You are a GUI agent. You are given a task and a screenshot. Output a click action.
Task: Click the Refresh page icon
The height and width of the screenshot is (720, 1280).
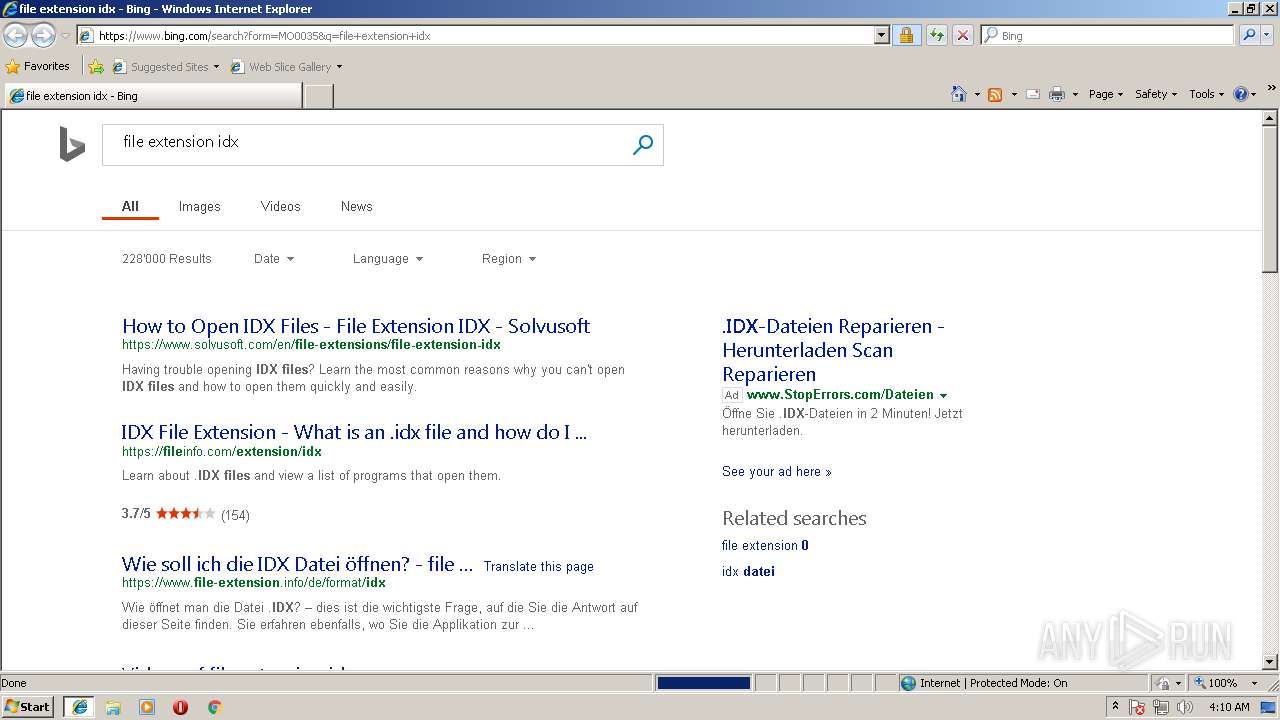pos(936,35)
